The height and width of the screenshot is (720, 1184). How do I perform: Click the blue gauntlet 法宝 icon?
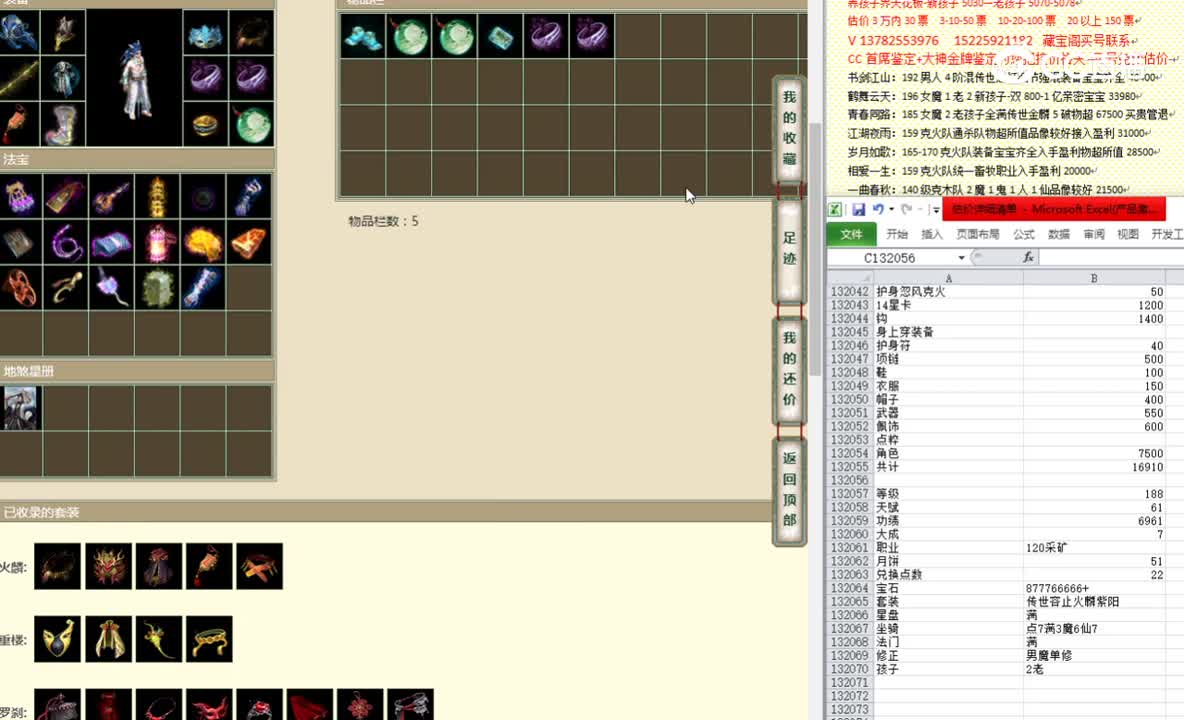tap(249, 197)
